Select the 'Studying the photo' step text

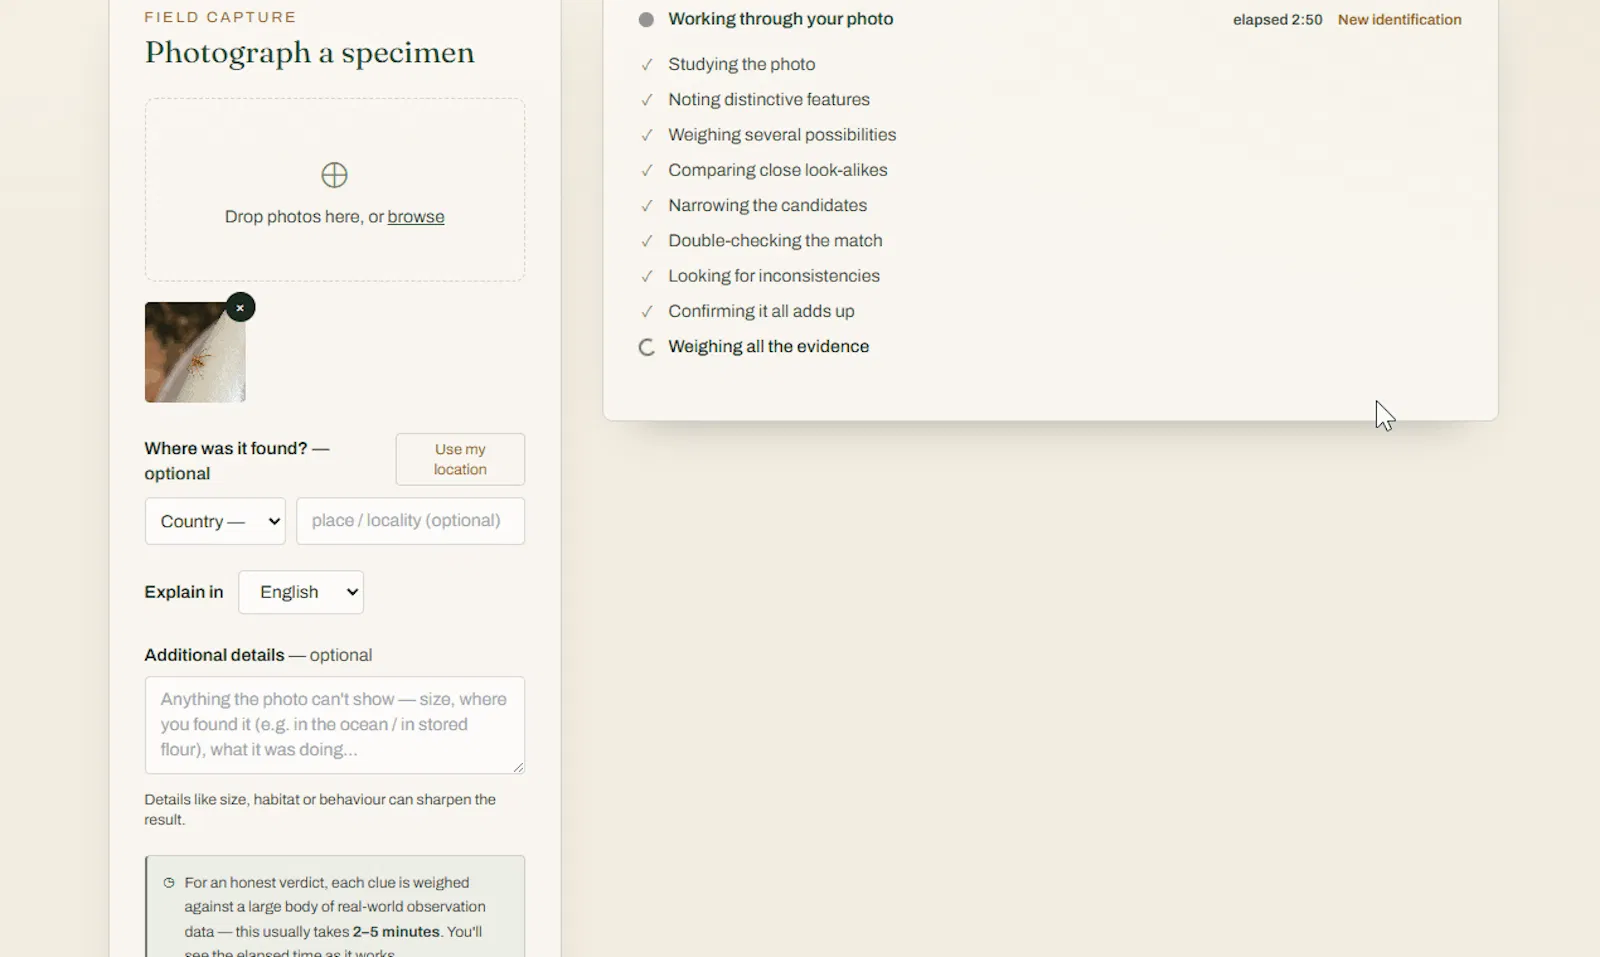742,64
